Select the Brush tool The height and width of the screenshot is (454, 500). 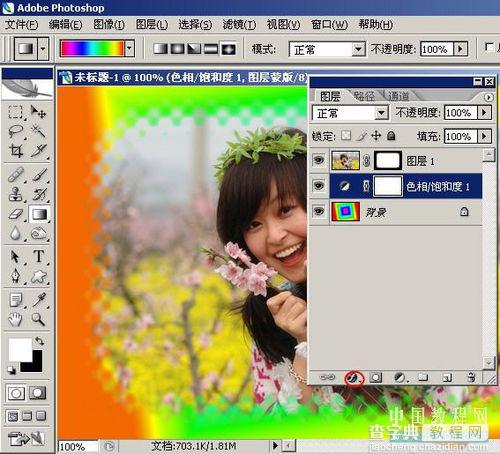point(38,175)
